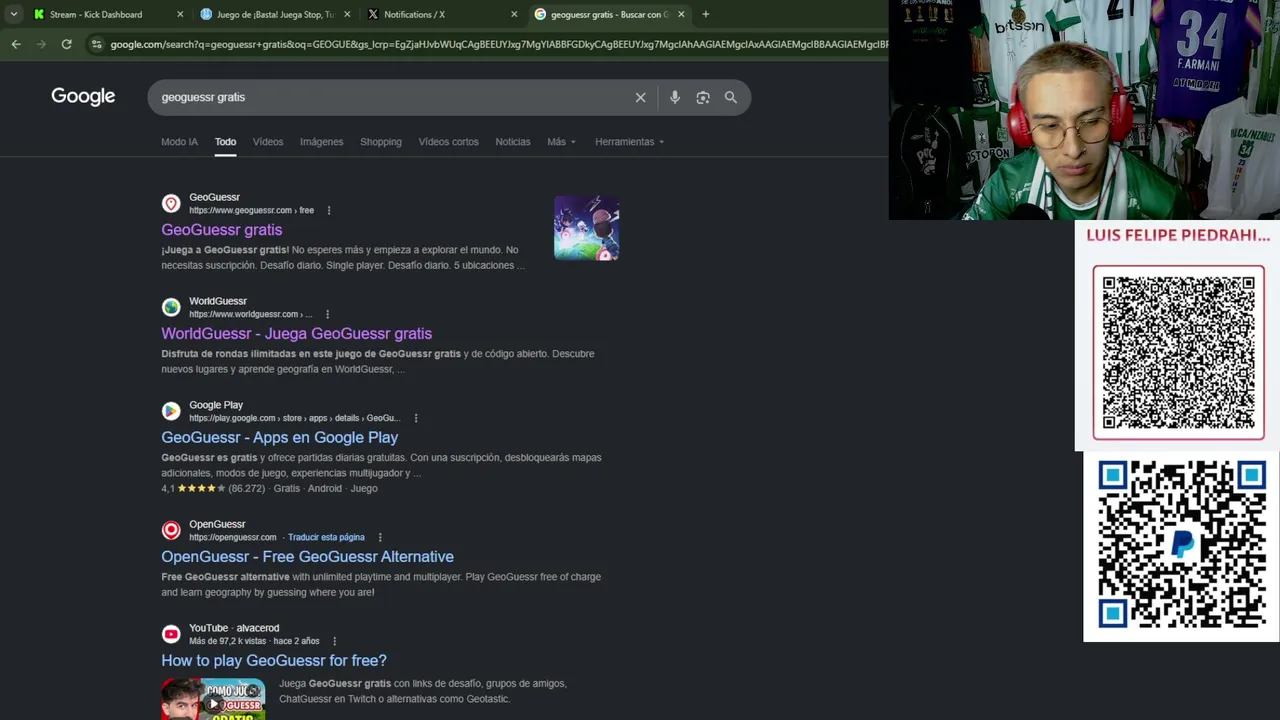The image size is (1280, 720).
Task: Click the Google Play favicon
Action: (171, 411)
